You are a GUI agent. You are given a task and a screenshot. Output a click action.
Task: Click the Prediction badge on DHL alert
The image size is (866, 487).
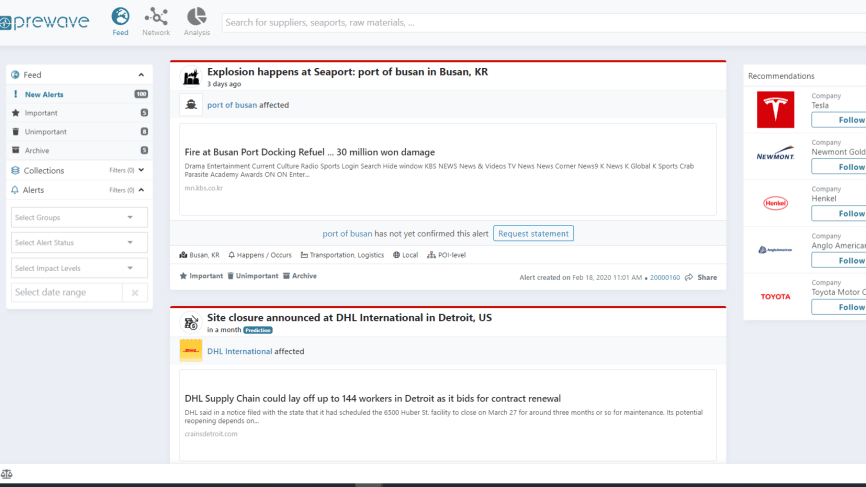click(x=258, y=330)
